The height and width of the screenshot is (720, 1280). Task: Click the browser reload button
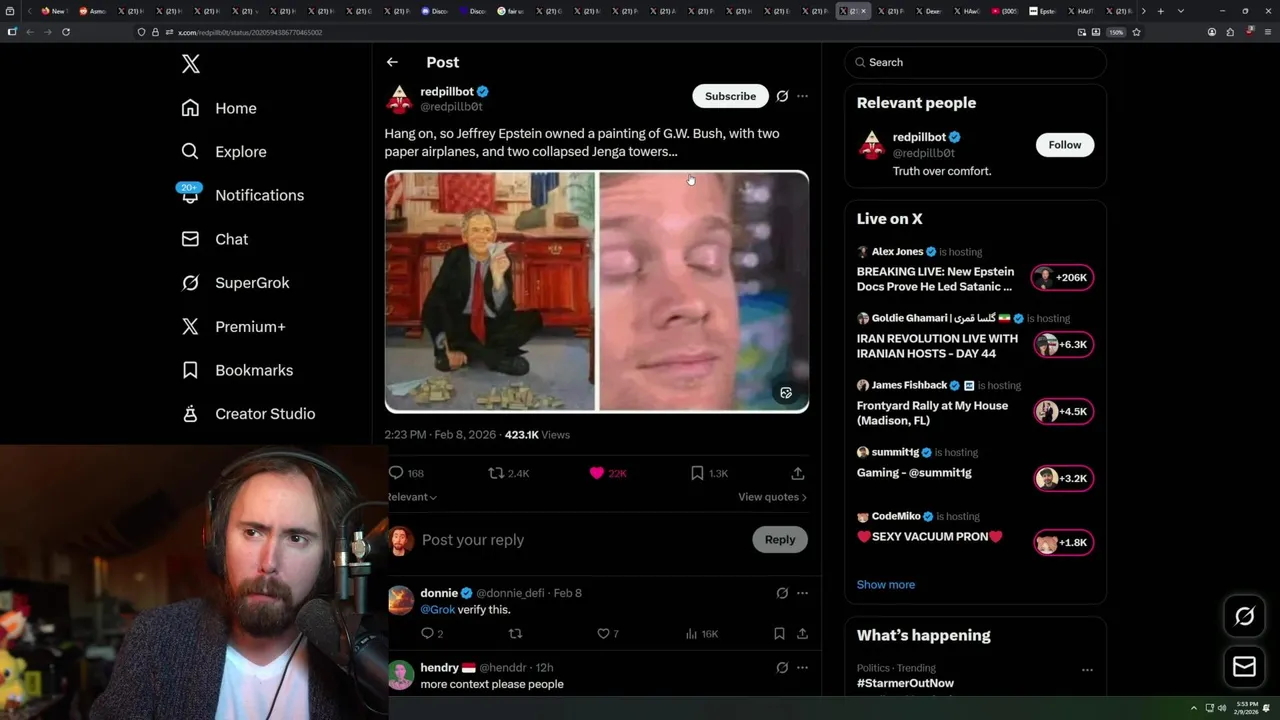coord(66,32)
